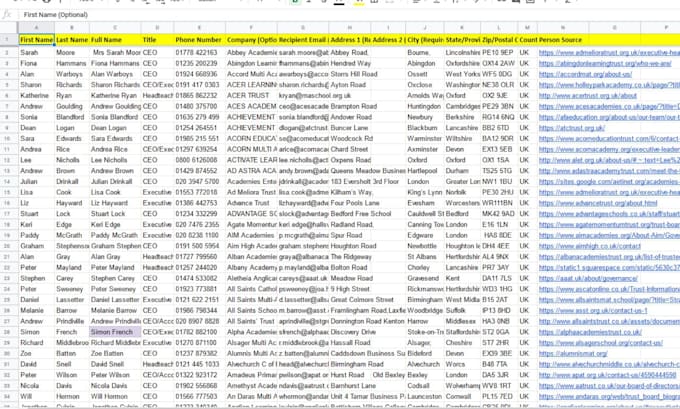Select row 1 header number
The width and height of the screenshot is (680, 409).
pyautogui.click(x=9, y=39)
